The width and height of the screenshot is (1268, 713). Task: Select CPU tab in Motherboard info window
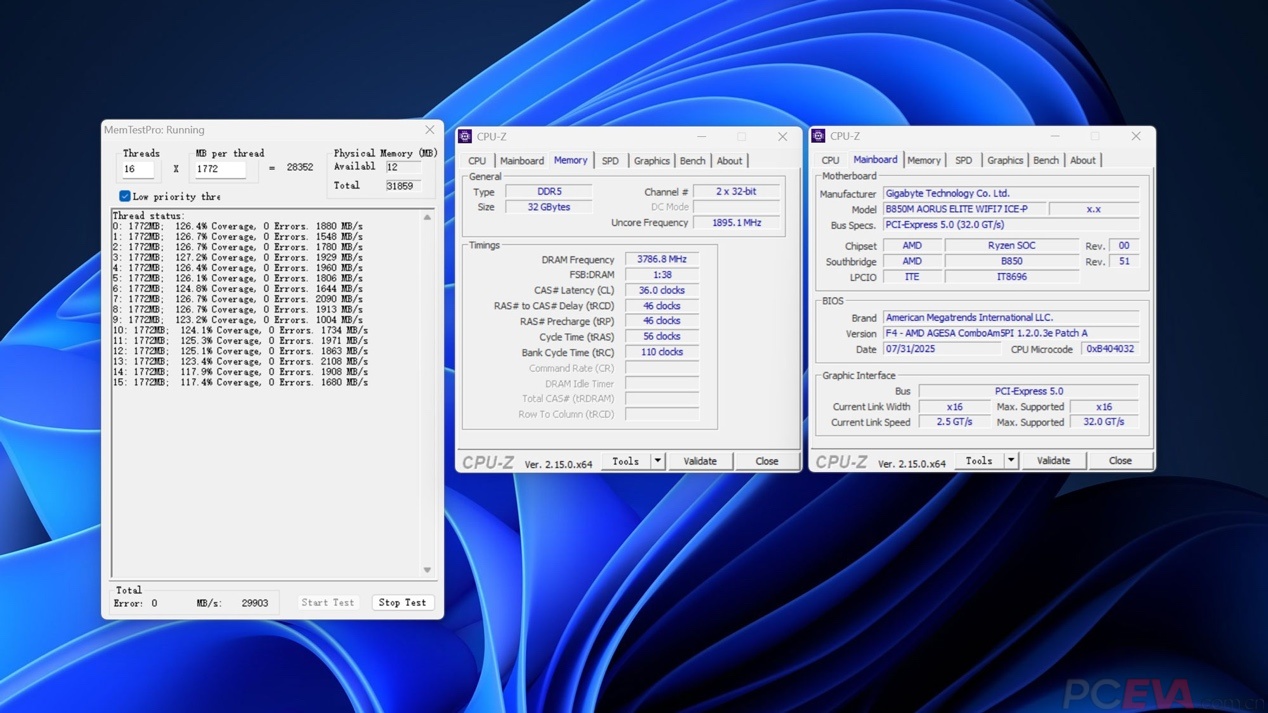pos(830,160)
